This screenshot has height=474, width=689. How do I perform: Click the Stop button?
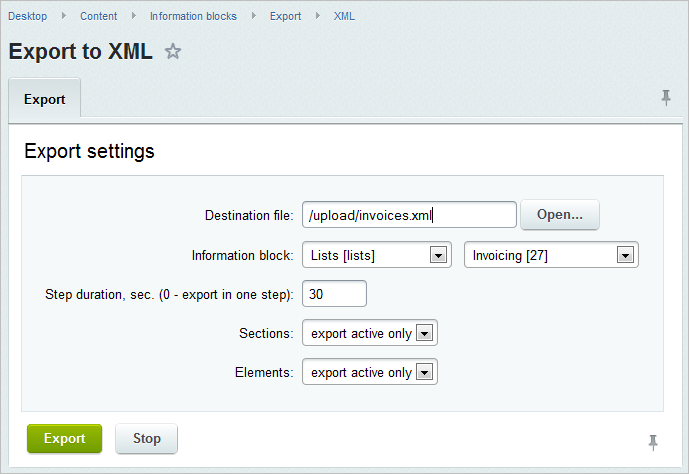click(x=147, y=438)
